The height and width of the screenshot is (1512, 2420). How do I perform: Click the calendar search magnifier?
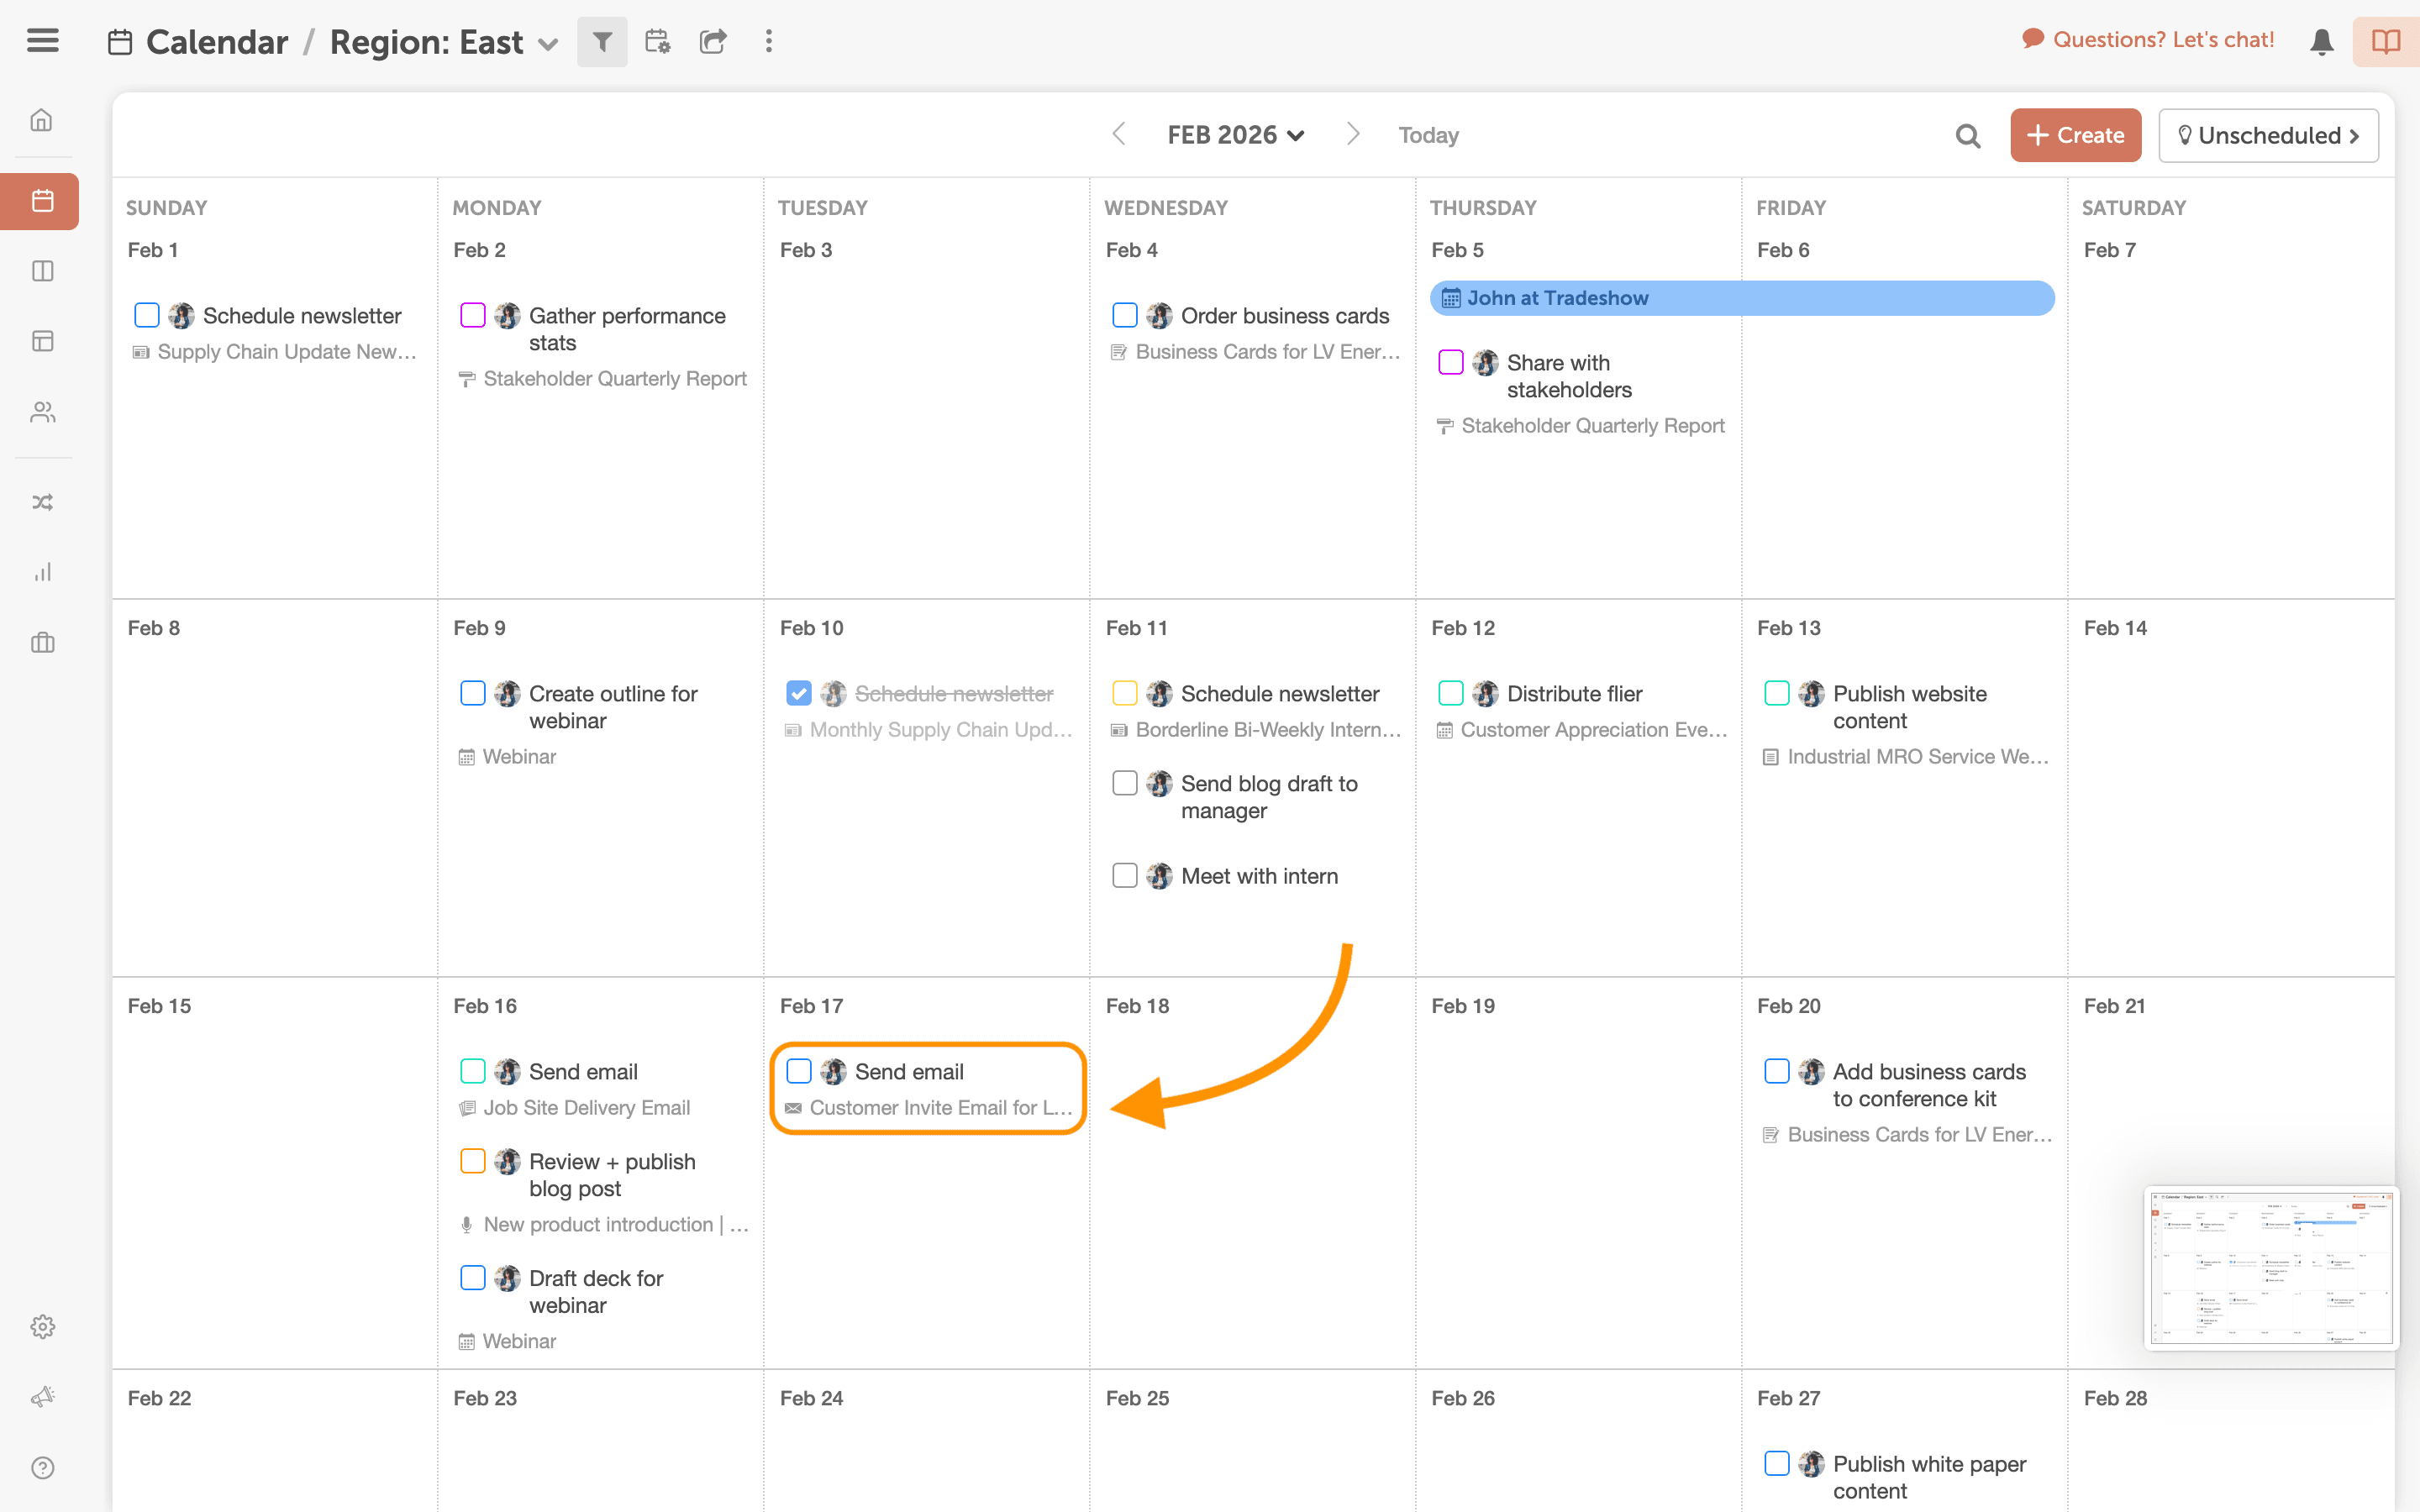(1967, 136)
